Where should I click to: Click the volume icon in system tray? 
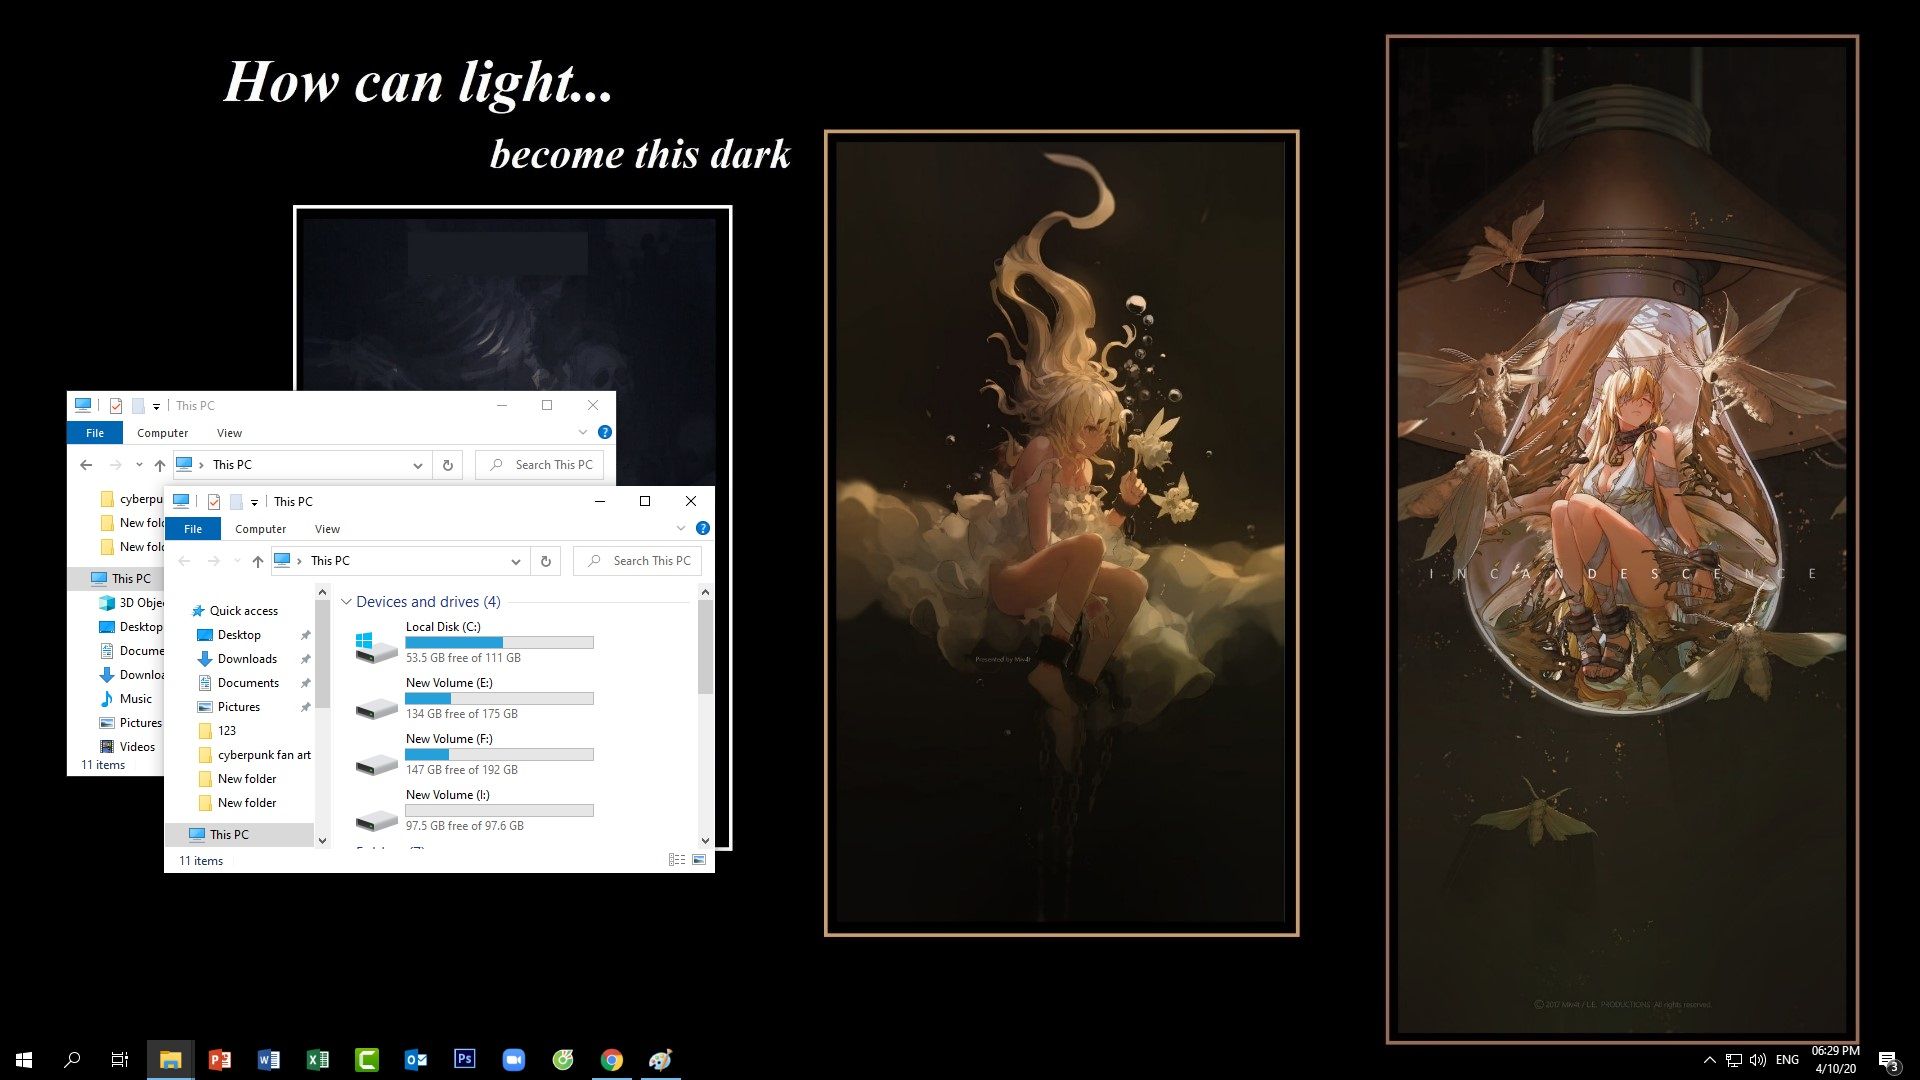tap(1757, 1060)
